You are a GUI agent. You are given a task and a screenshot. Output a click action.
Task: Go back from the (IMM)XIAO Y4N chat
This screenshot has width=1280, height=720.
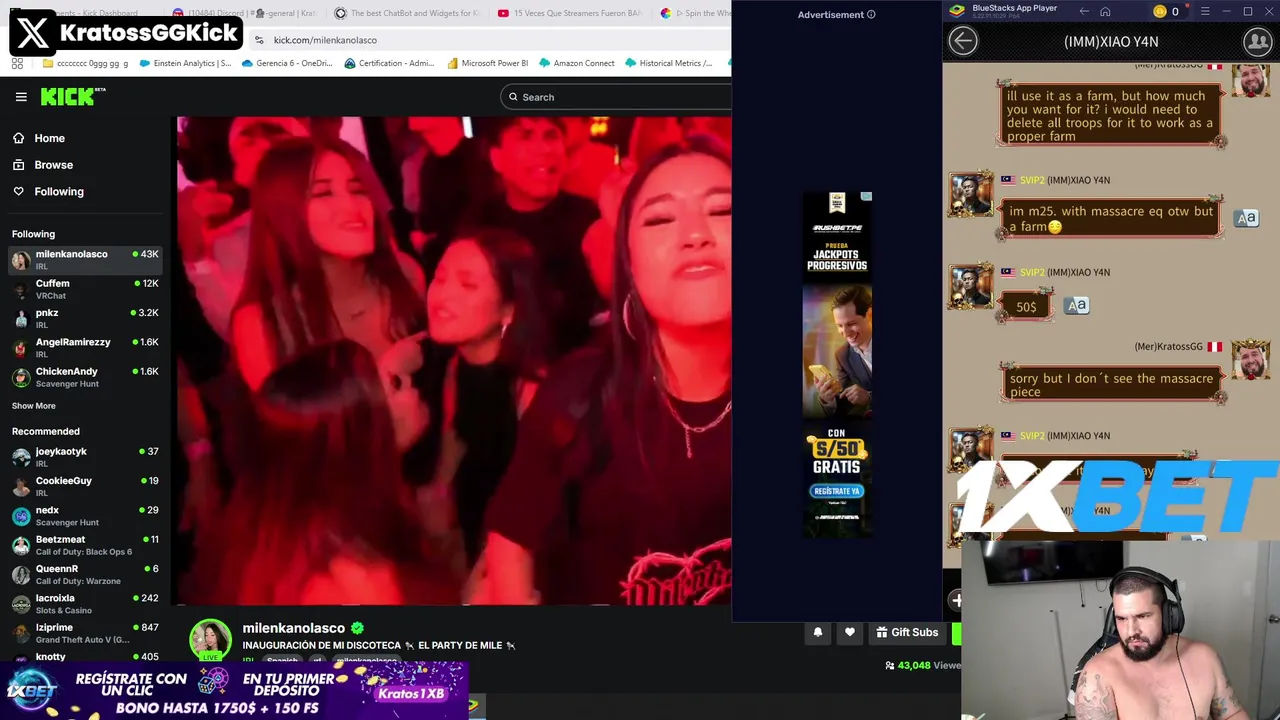pyautogui.click(x=963, y=41)
